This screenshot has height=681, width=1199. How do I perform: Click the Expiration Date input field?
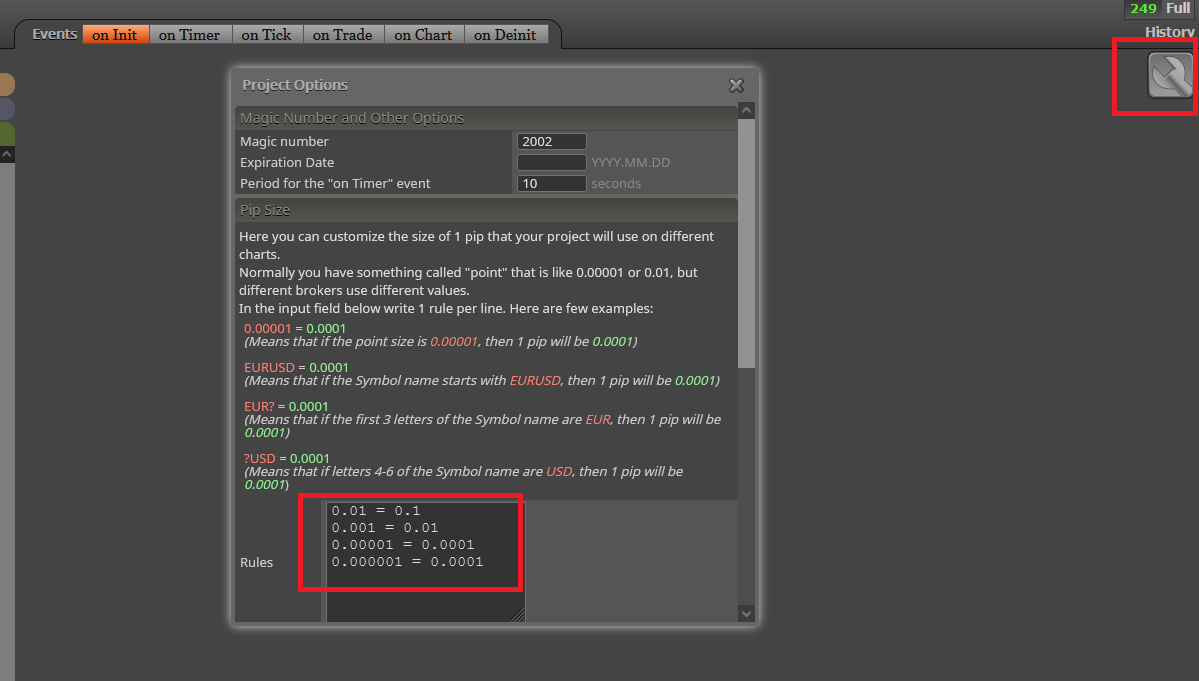tap(551, 162)
